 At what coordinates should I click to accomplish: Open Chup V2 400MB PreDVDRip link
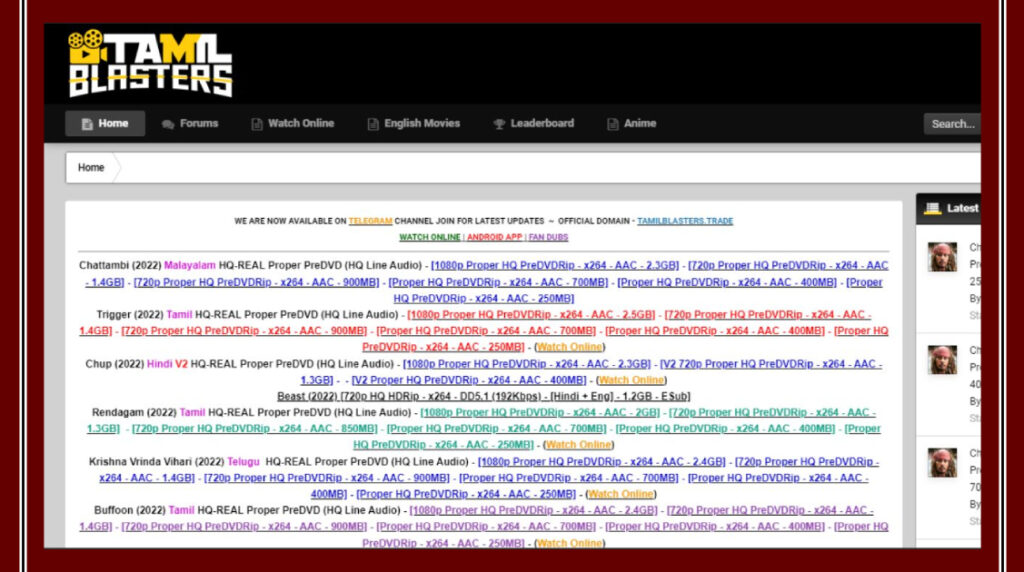click(x=469, y=380)
